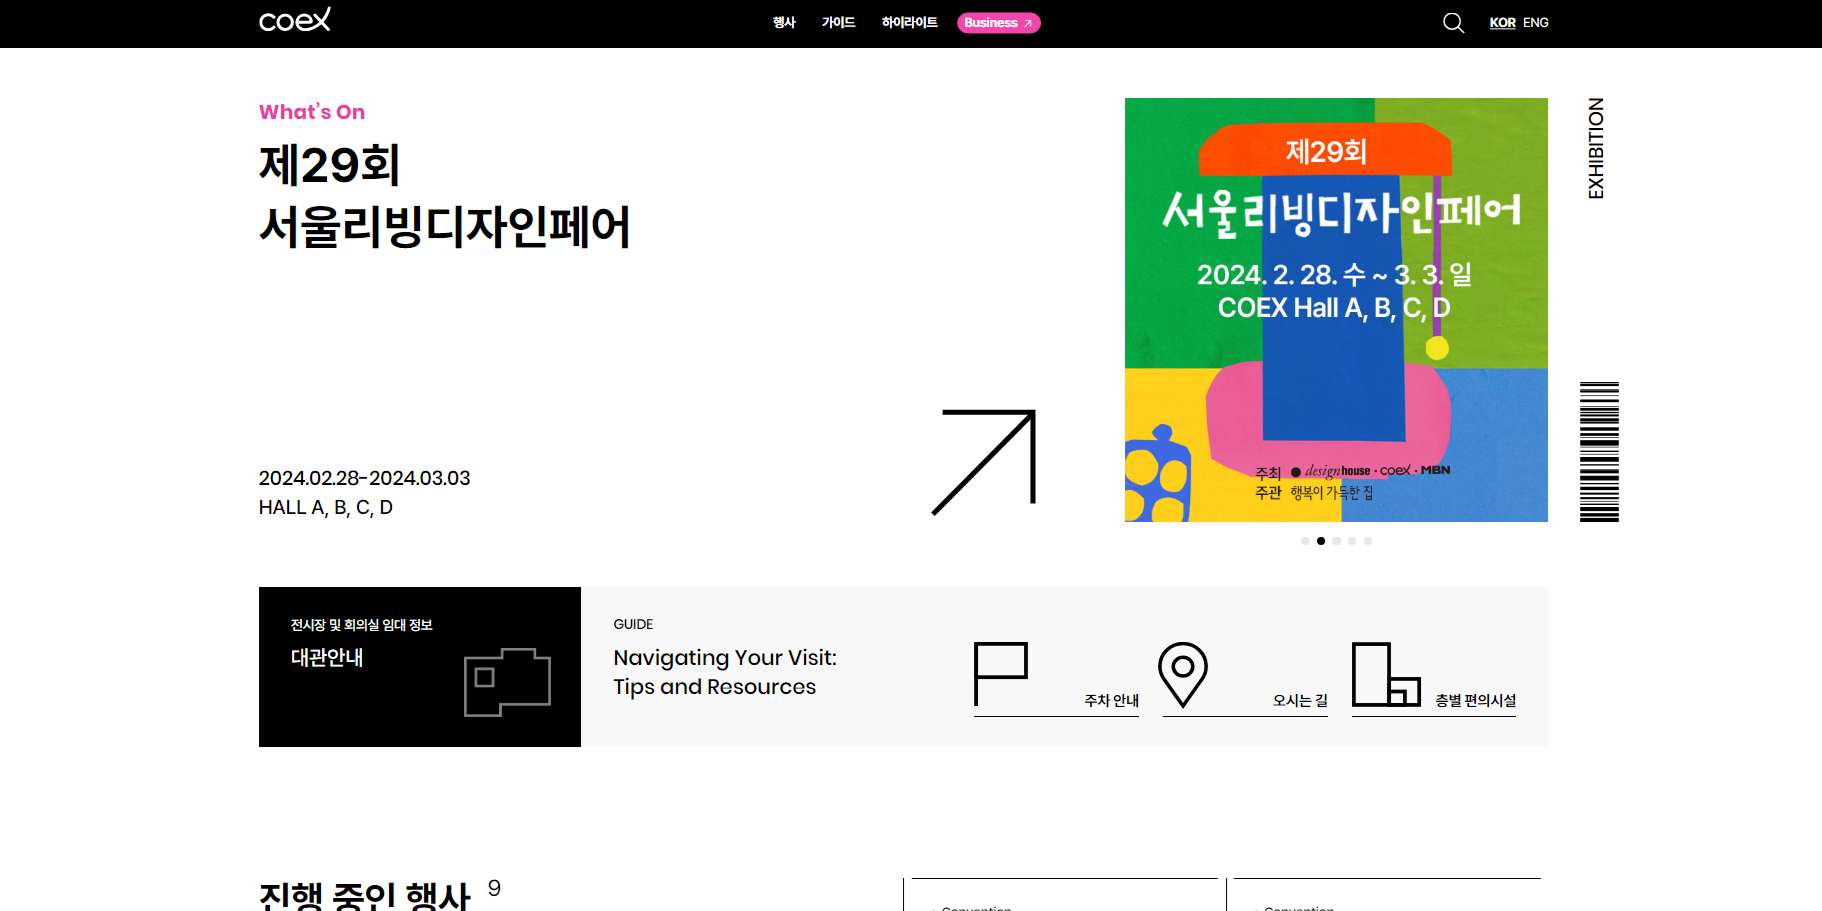
Task: Open the 서울리빙디자인페어 poster image
Action: (x=1336, y=310)
